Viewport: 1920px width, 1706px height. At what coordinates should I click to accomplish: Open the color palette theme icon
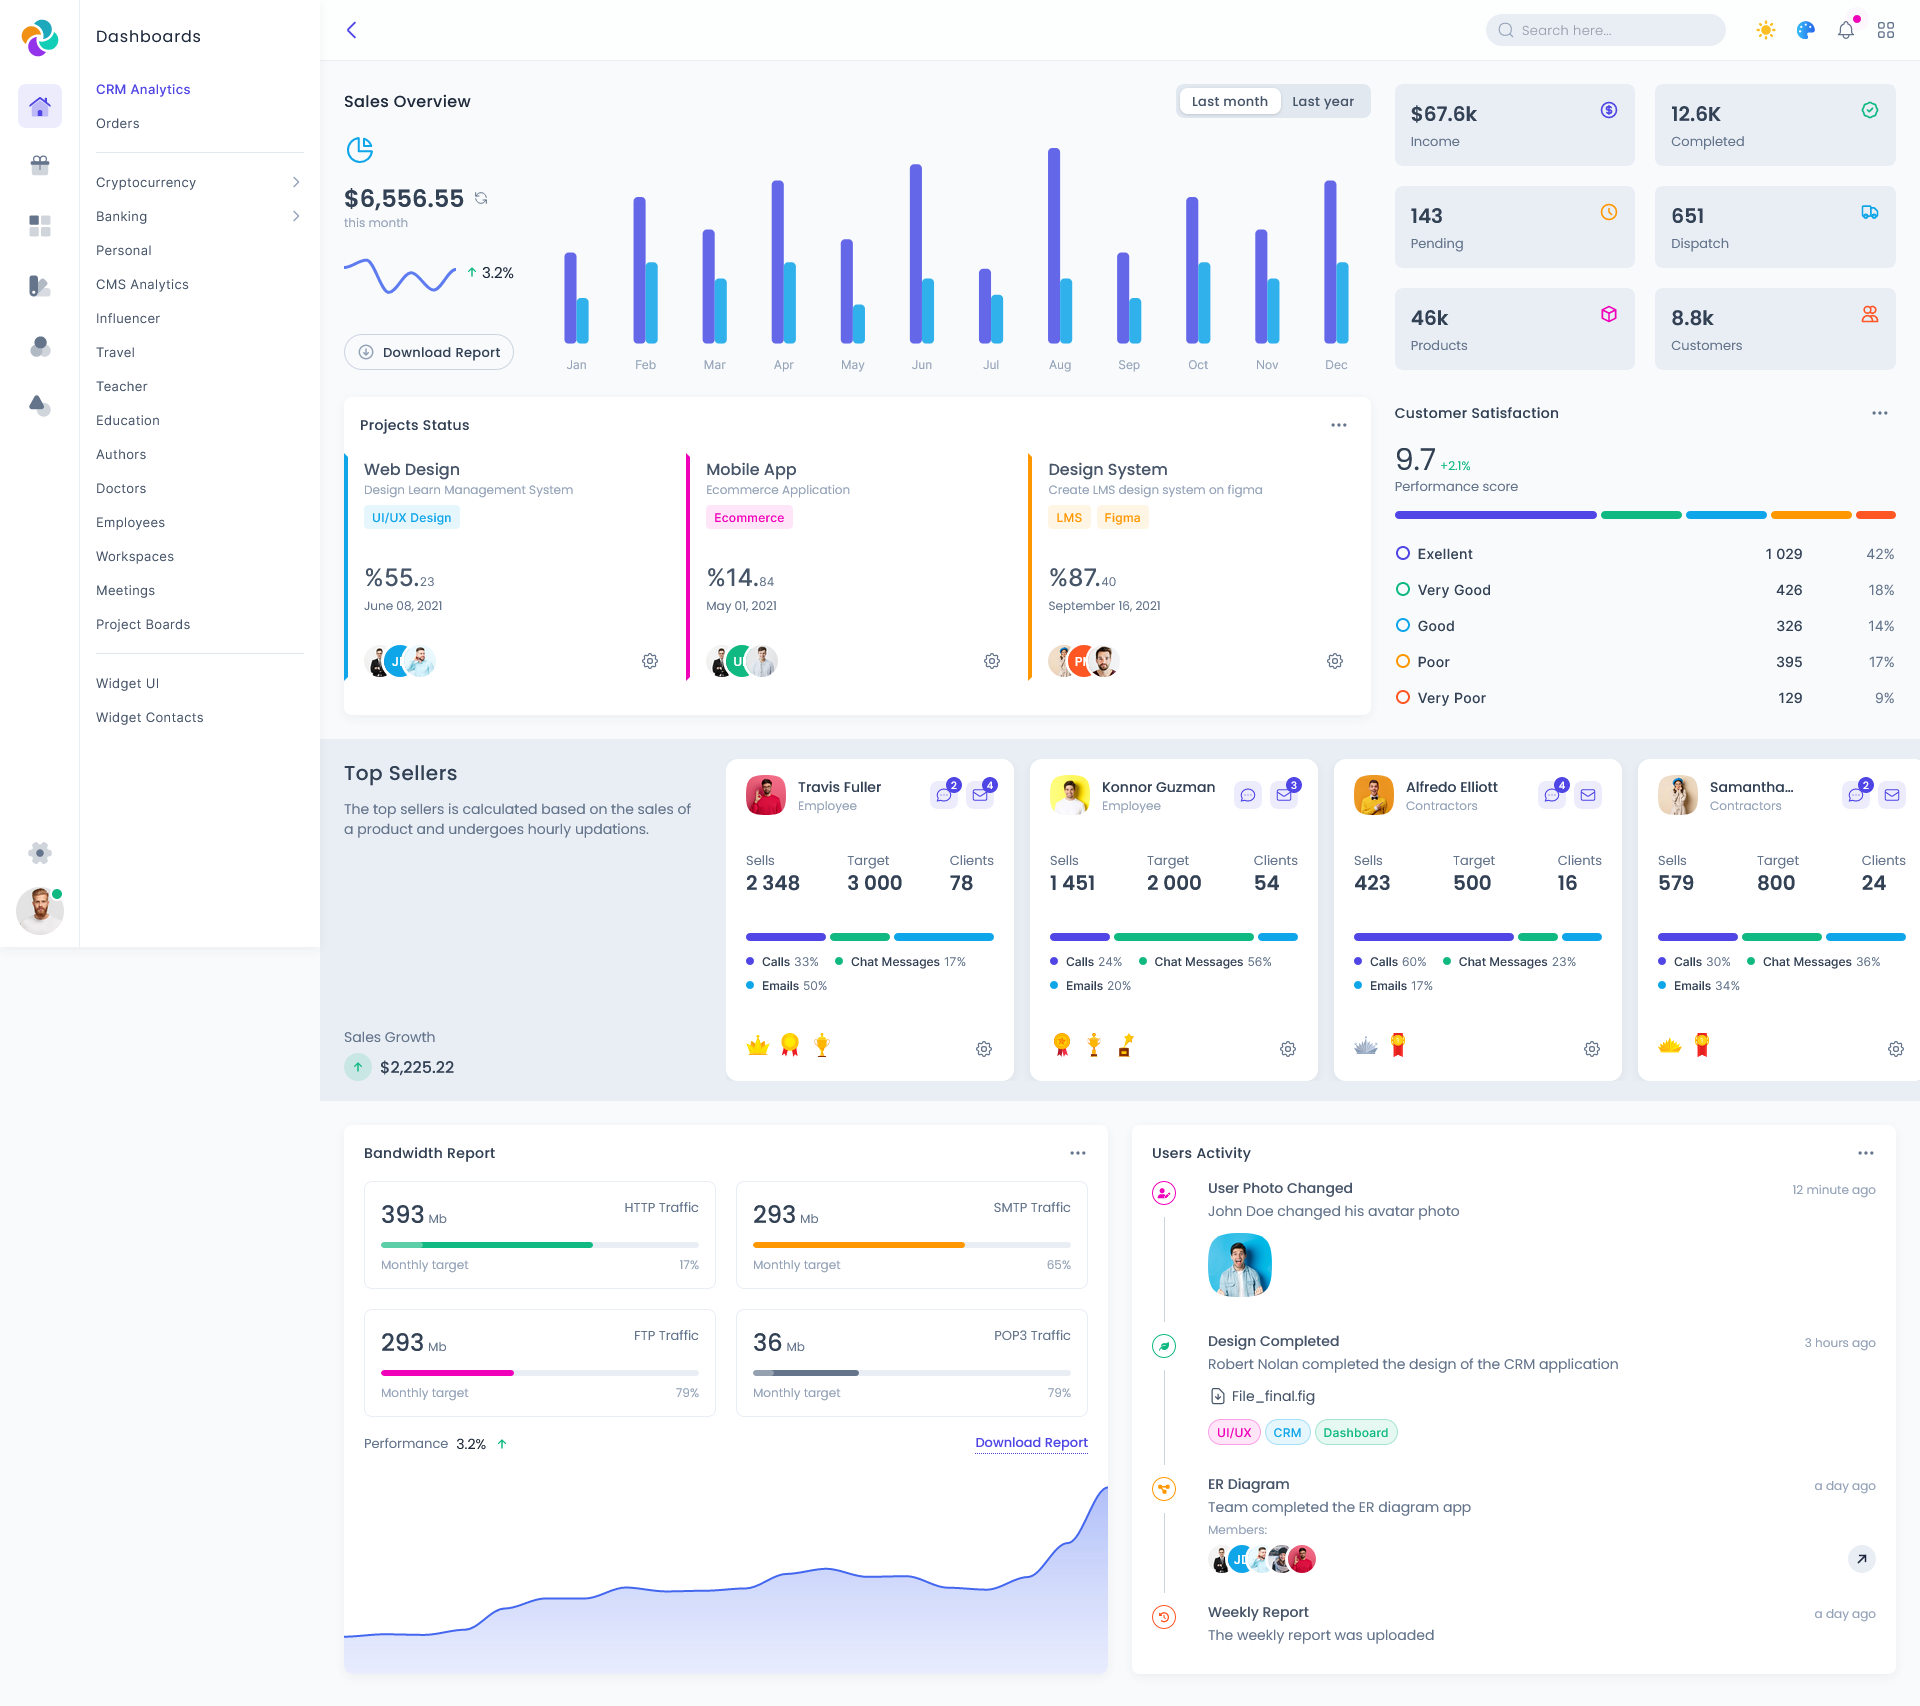pos(1805,30)
